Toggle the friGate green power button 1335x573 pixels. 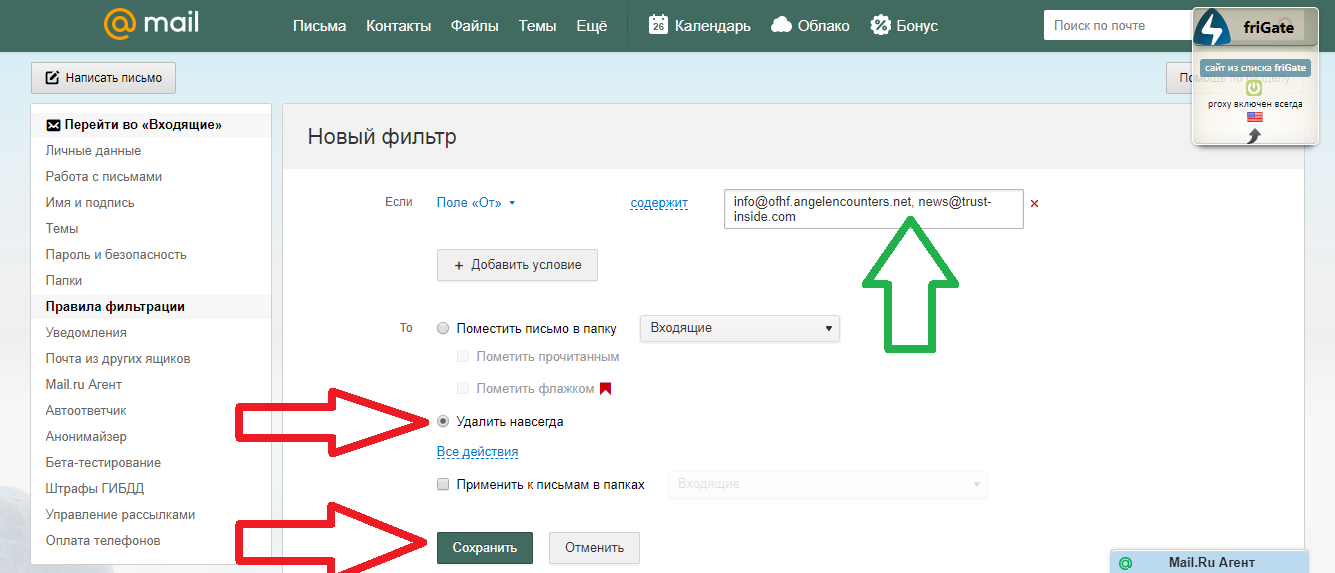coord(1254,88)
